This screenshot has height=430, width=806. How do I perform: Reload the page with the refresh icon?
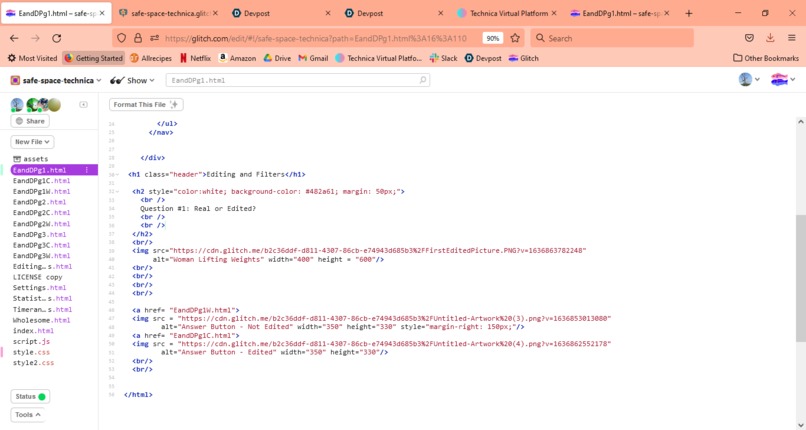[x=57, y=38]
